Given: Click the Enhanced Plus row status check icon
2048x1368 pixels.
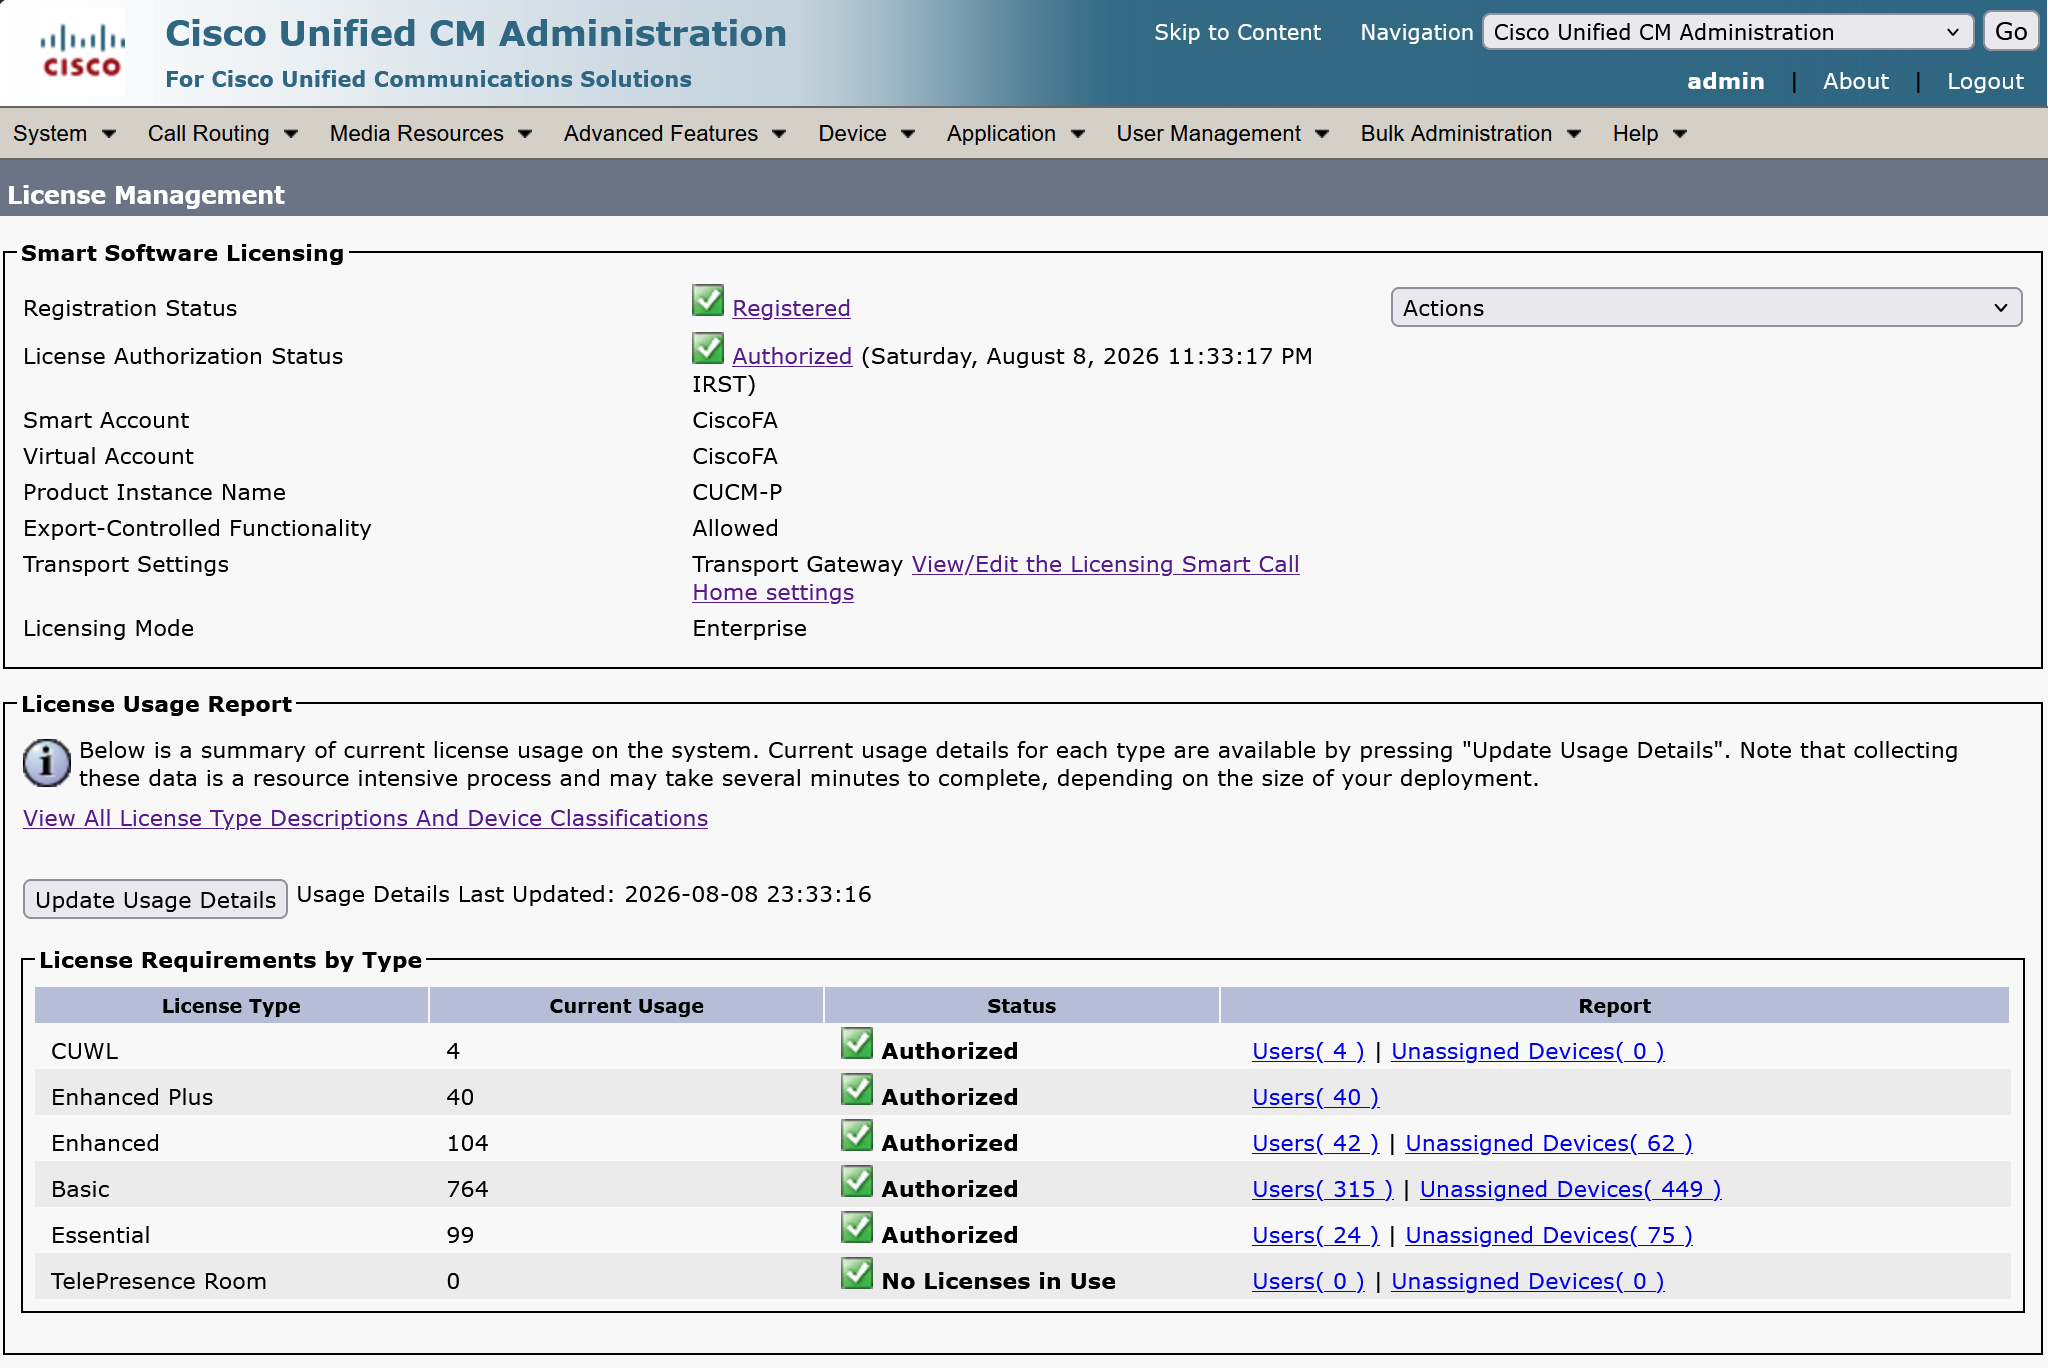Looking at the screenshot, I should [x=857, y=1089].
